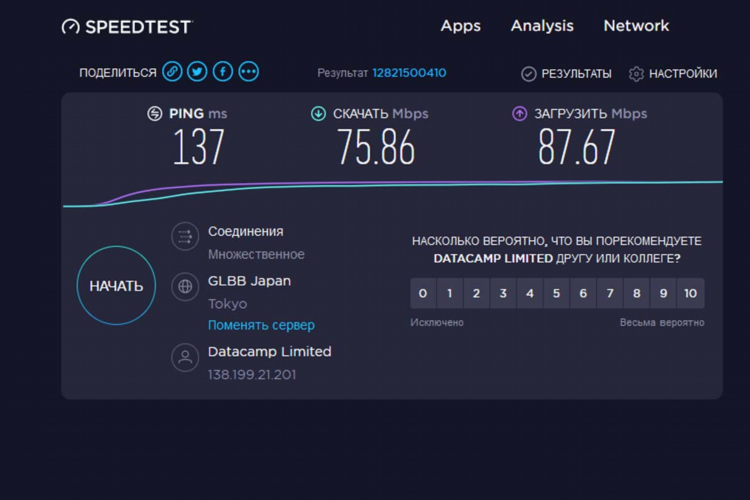Screen dimensions: 750x500
Task: Click the ping value 137
Action: click(x=199, y=147)
